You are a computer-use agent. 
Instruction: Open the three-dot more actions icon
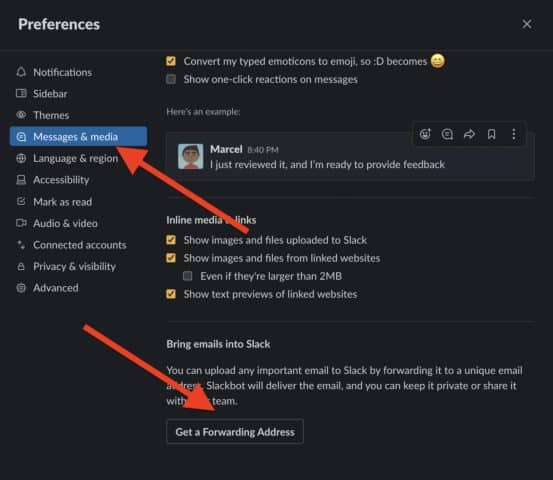coord(514,134)
